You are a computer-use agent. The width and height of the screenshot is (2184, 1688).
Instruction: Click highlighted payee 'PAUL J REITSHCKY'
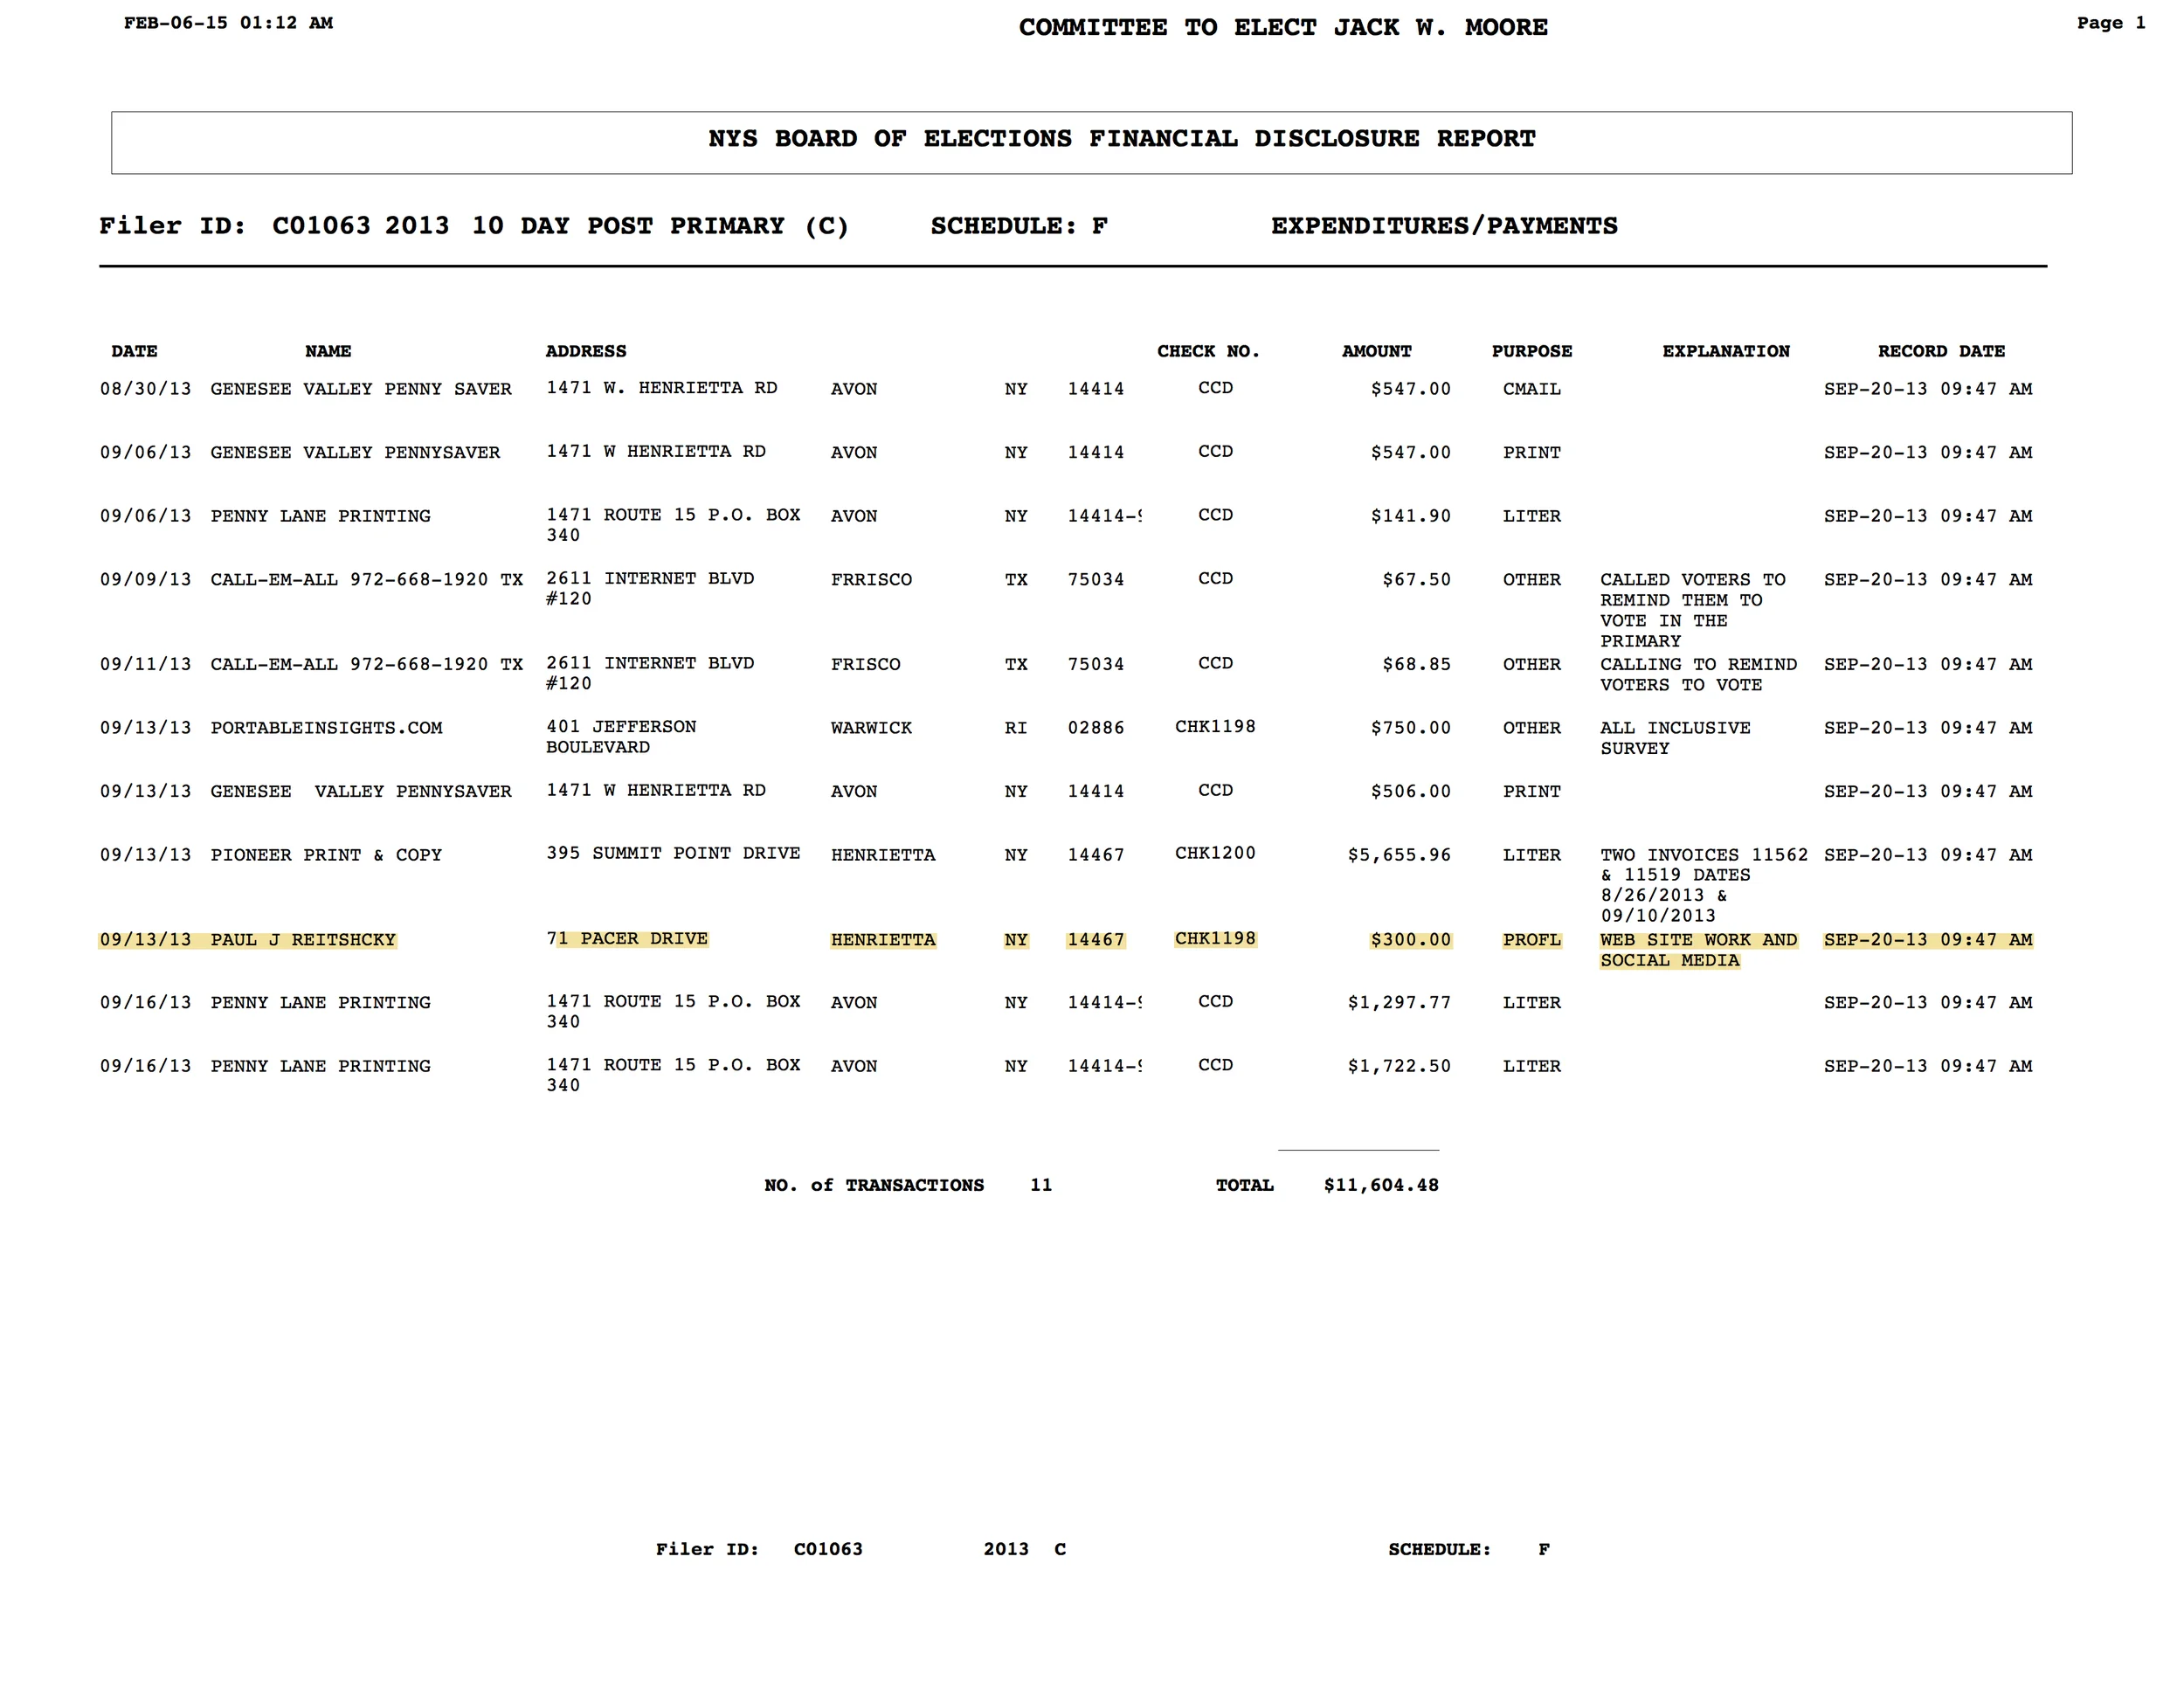[x=303, y=940]
